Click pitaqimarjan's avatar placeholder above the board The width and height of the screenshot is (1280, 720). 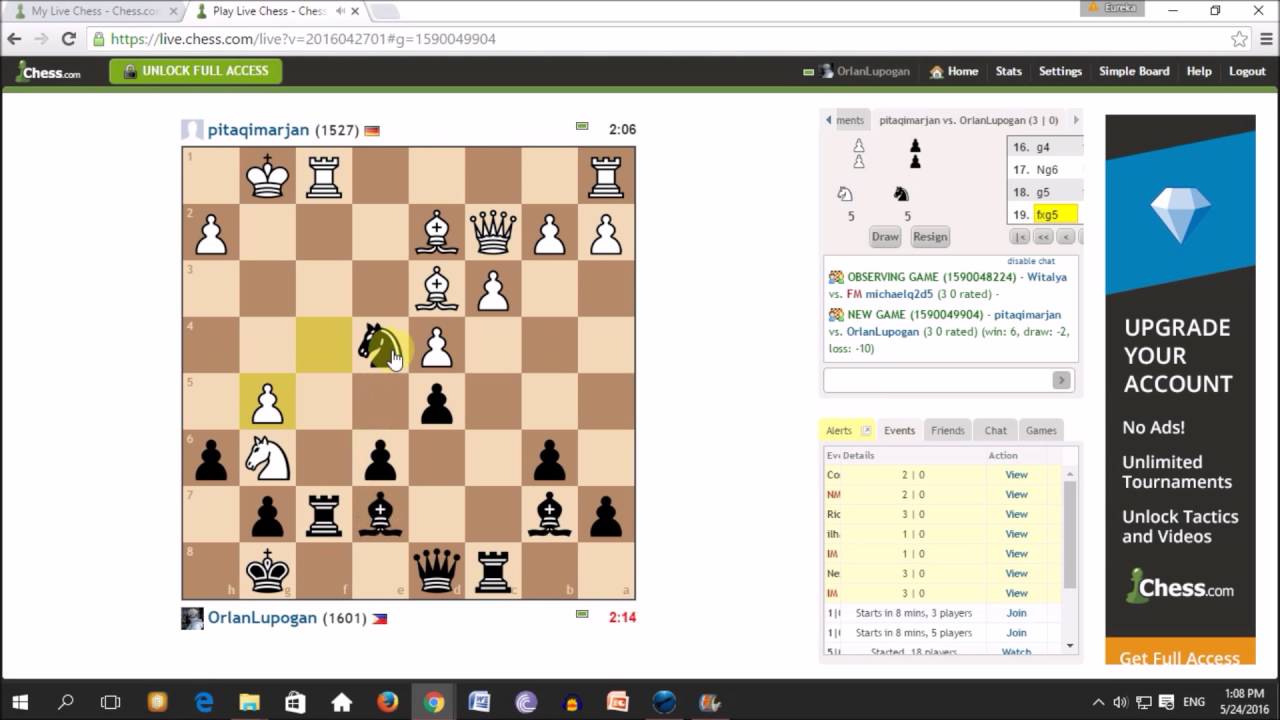tap(192, 130)
